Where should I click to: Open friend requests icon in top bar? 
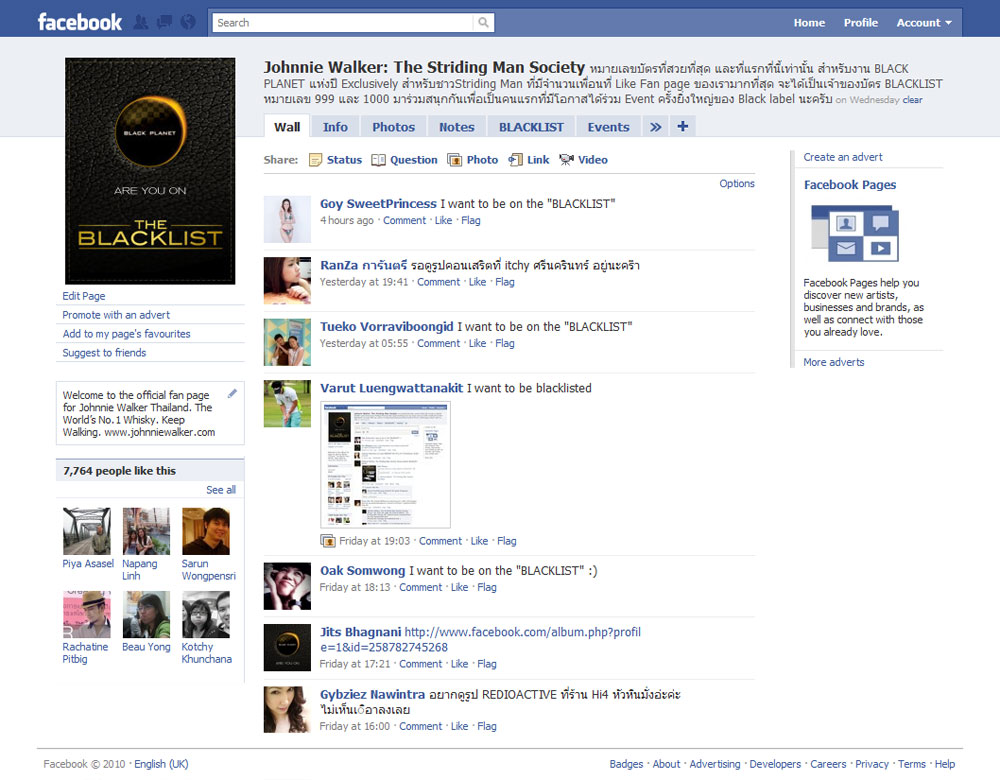[x=141, y=22]
